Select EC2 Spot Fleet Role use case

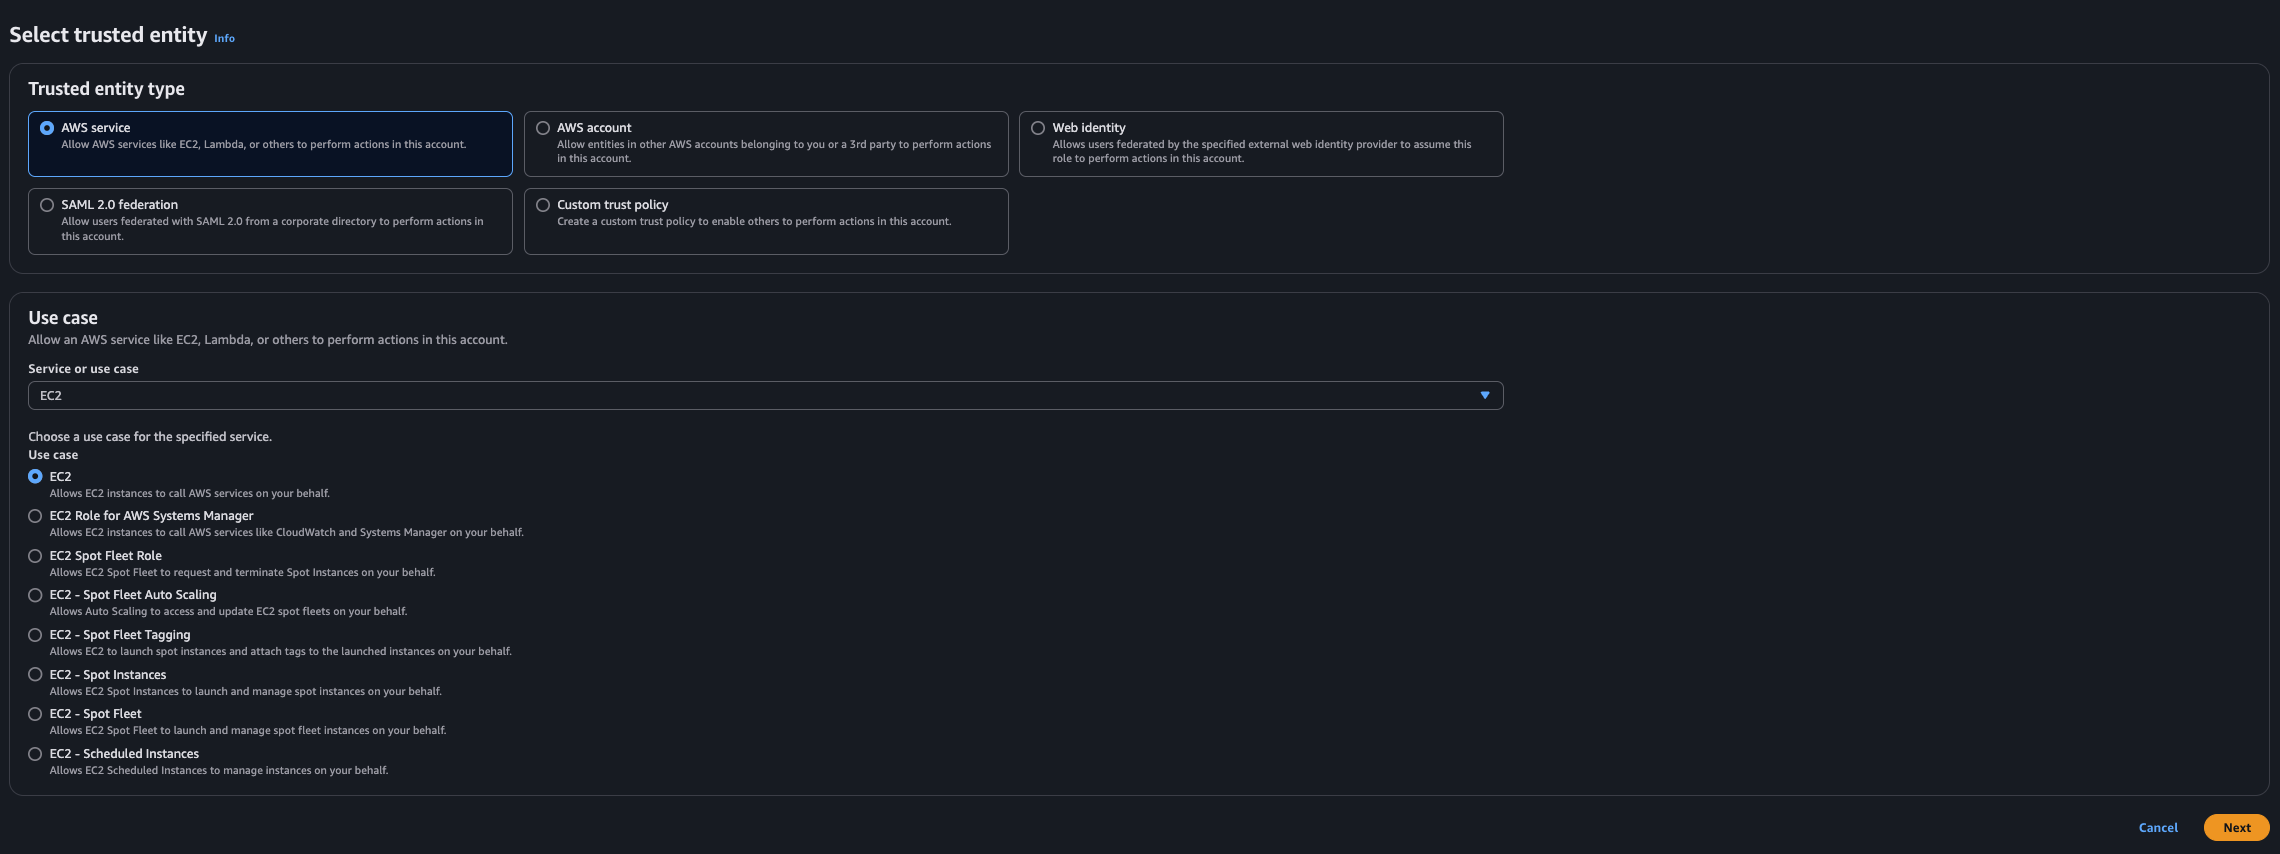pos(35,556)
